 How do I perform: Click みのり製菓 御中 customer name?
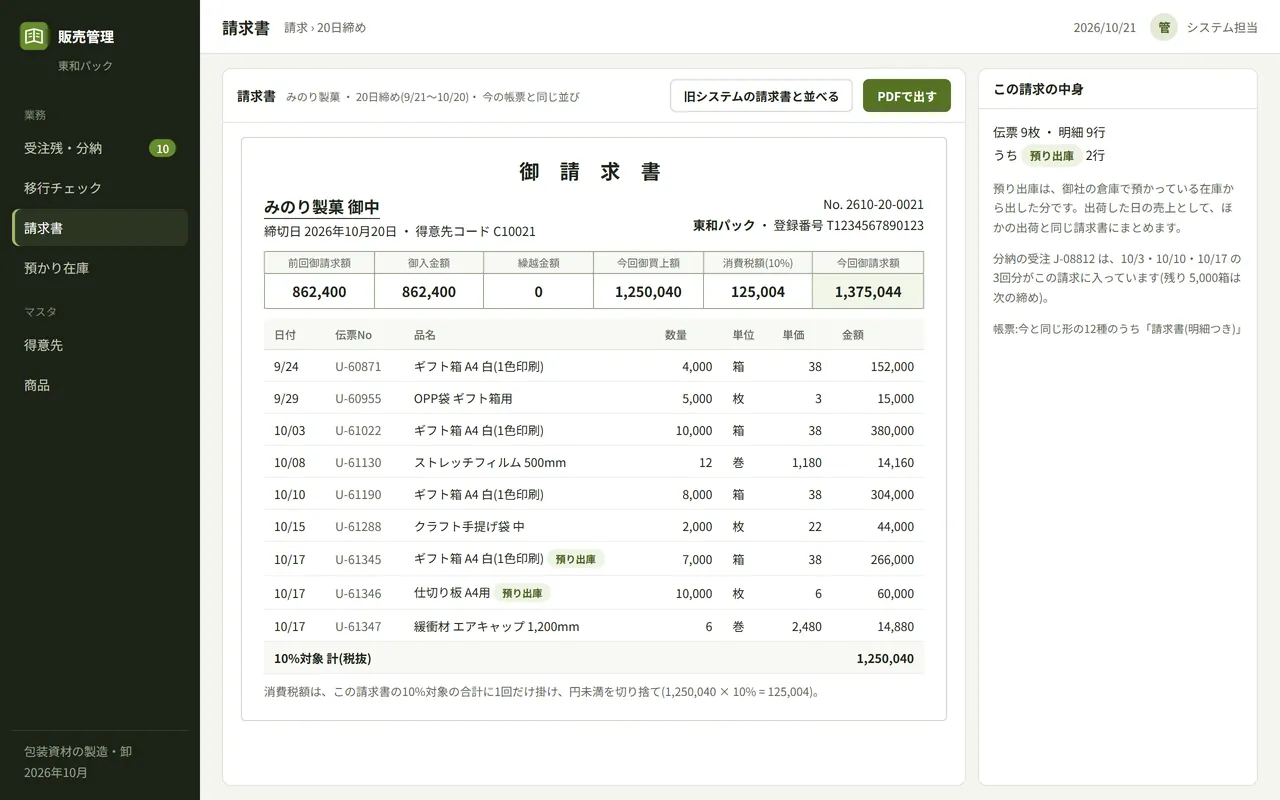(322, 207)
